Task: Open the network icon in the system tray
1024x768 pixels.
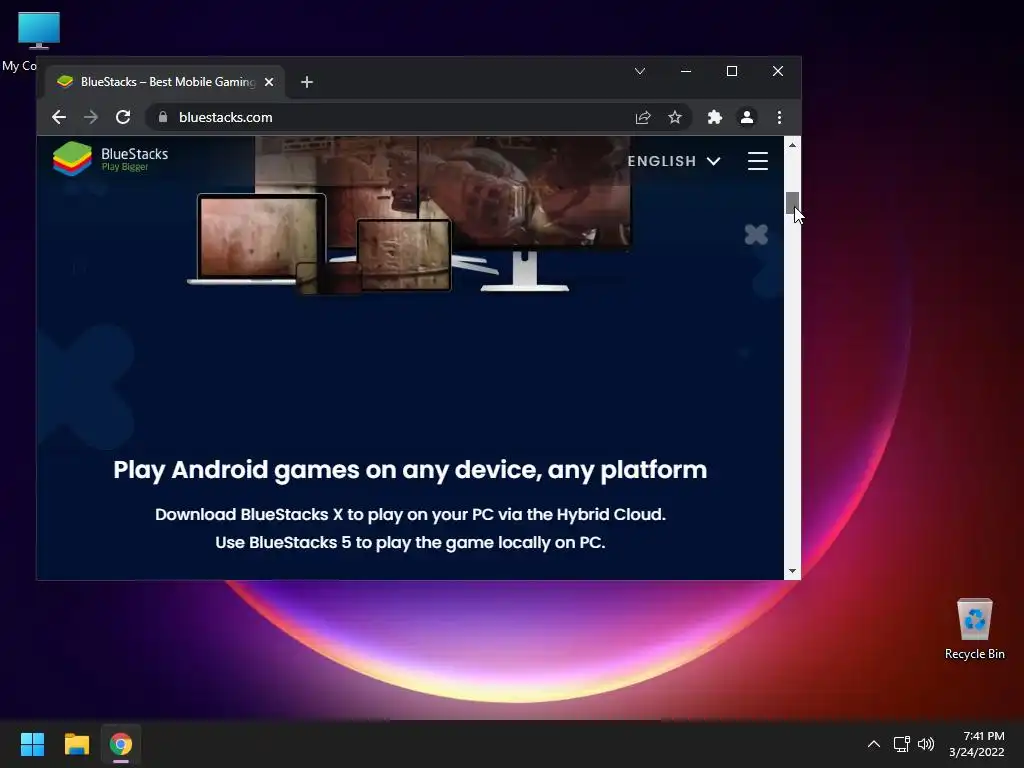Action: [x=902, y=744]
